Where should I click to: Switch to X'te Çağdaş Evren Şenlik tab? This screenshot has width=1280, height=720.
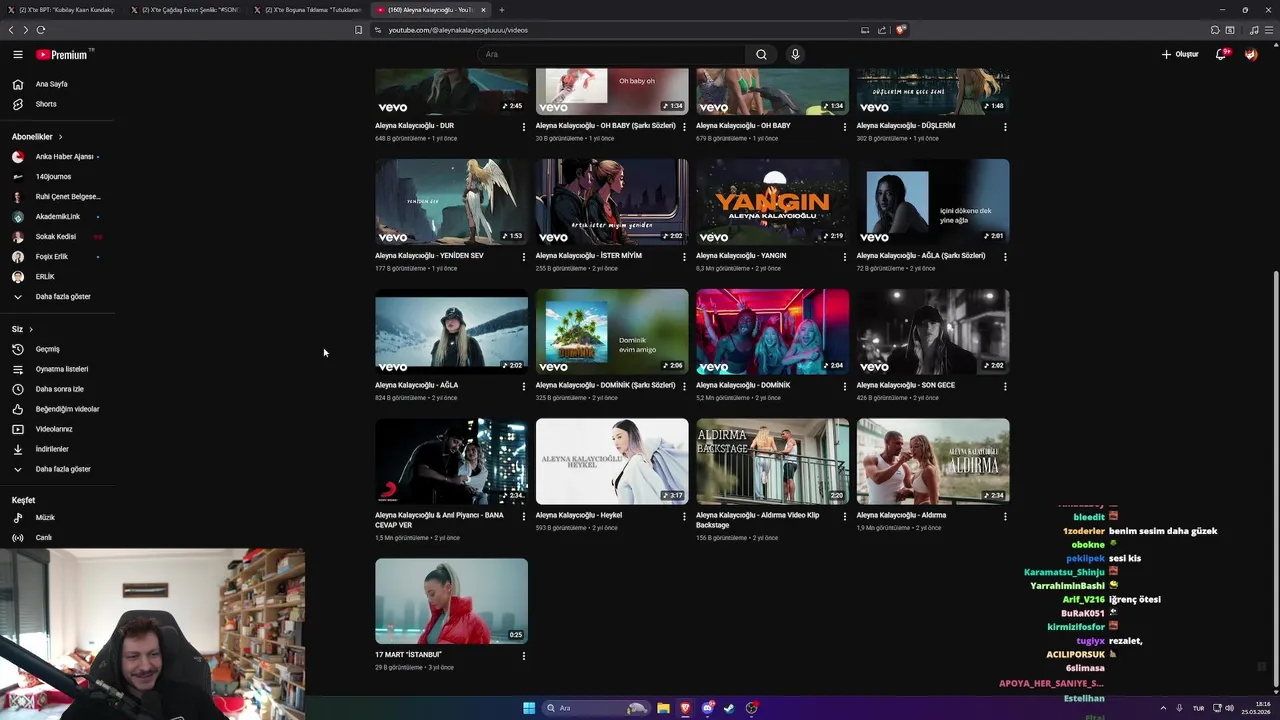pyautogui.click(x=188, y=10)
